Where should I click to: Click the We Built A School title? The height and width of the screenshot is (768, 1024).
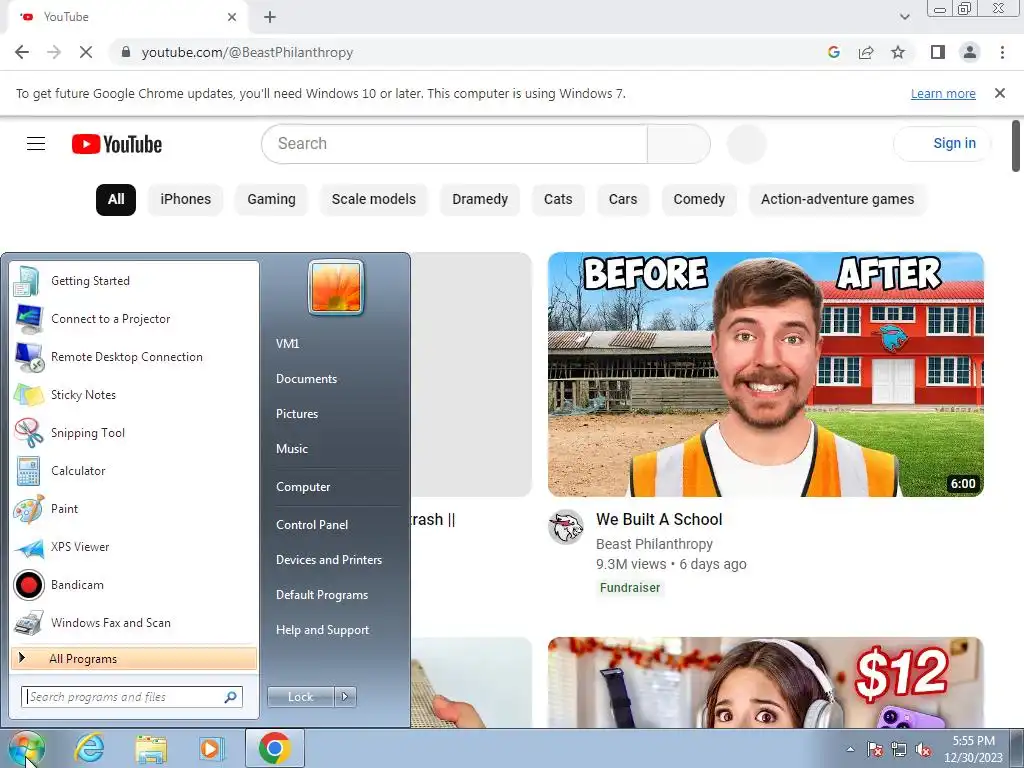coord(659,519)
